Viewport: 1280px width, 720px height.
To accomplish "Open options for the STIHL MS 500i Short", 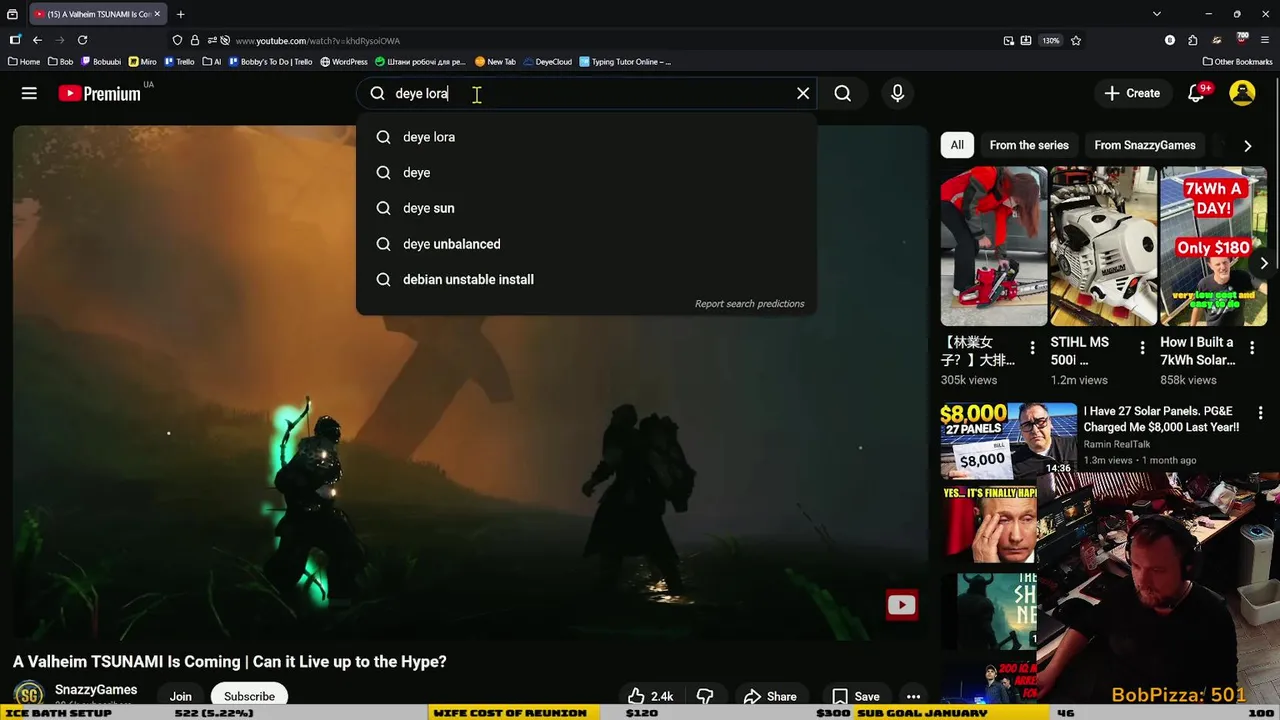I will (x=1142, y=348).
